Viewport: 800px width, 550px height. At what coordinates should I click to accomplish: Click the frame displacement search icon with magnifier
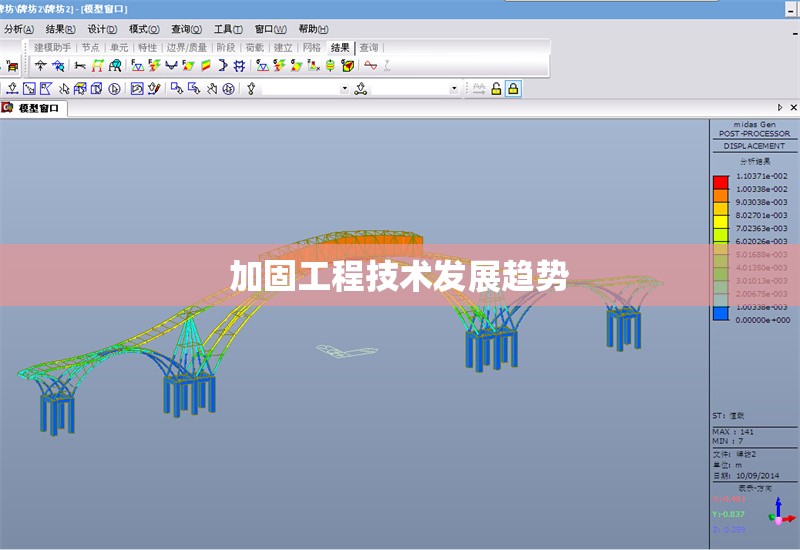tap(115, 65)
